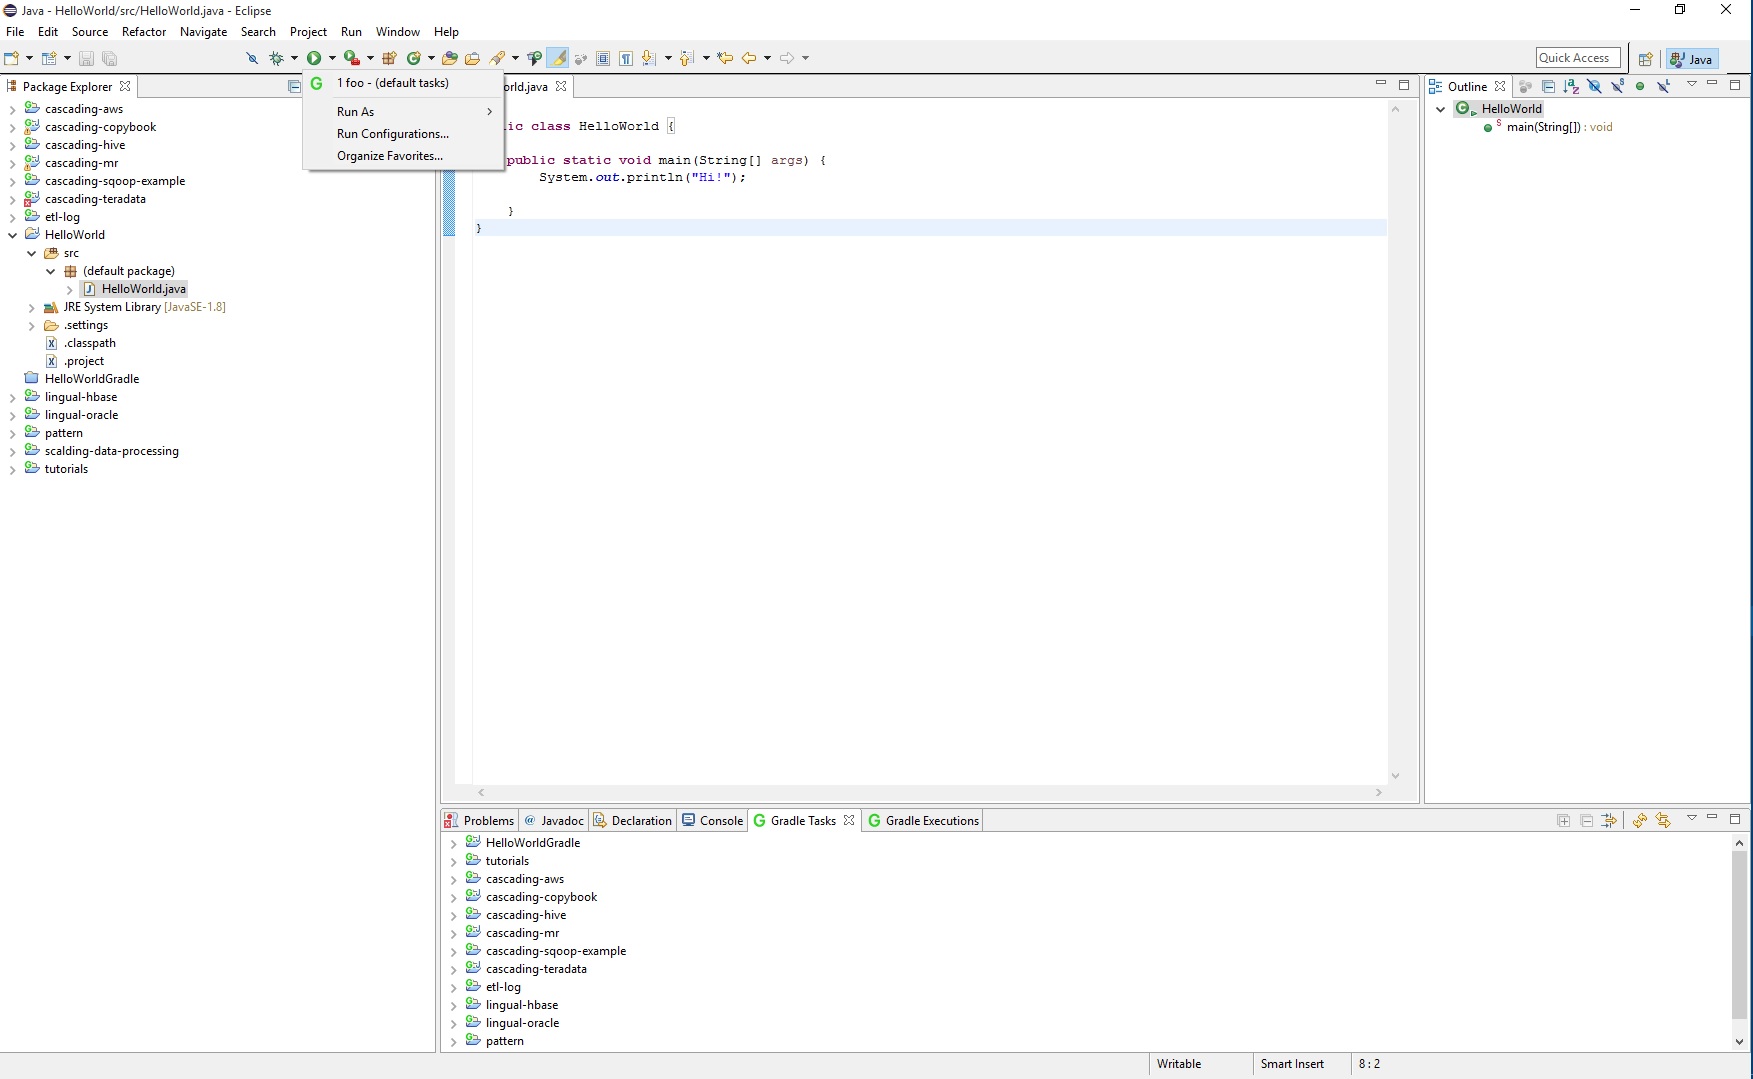Click the editor horizontal scrollbar right arrow
The image size is (1753, 1079).
point(1379,792)
